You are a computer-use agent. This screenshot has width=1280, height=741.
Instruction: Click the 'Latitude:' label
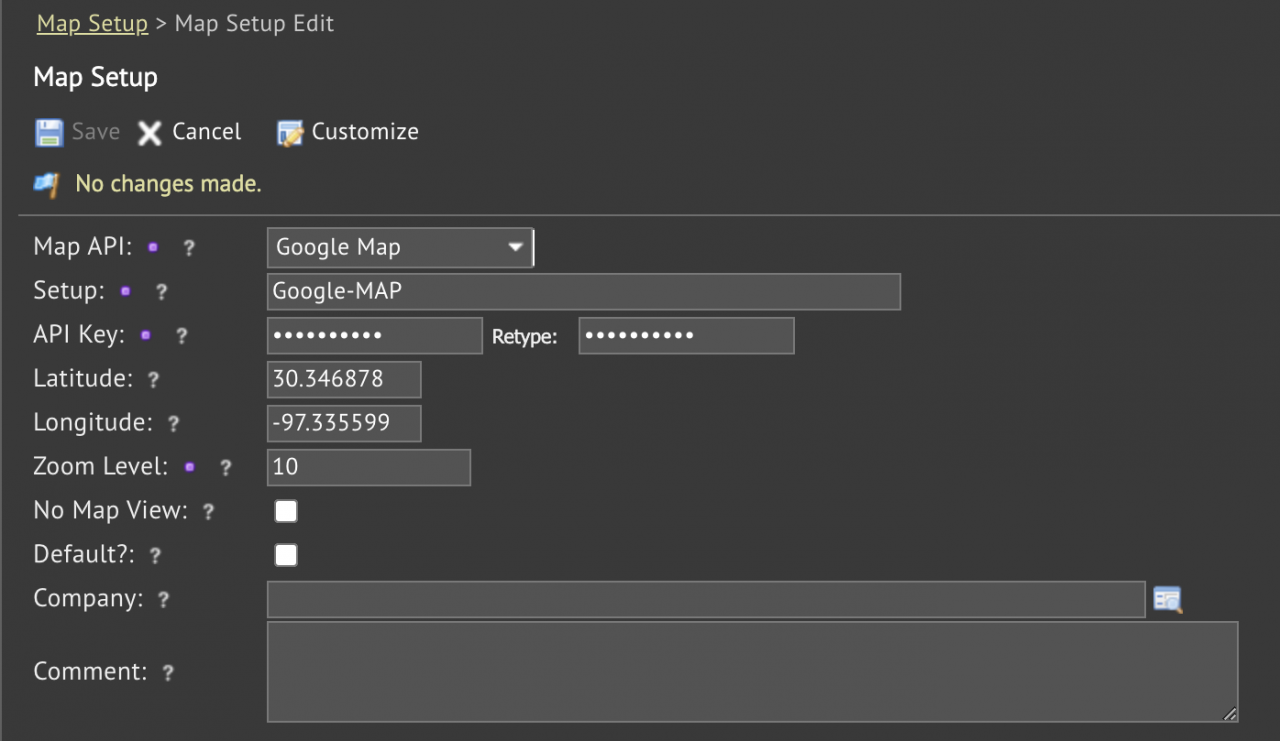tap(83, 379)
